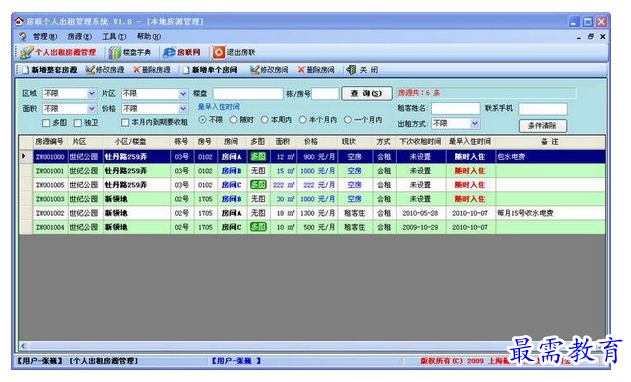Select the row numbered ZW001003
The height and width of the screenshot is (382, 631).
(x=312, y=199)
